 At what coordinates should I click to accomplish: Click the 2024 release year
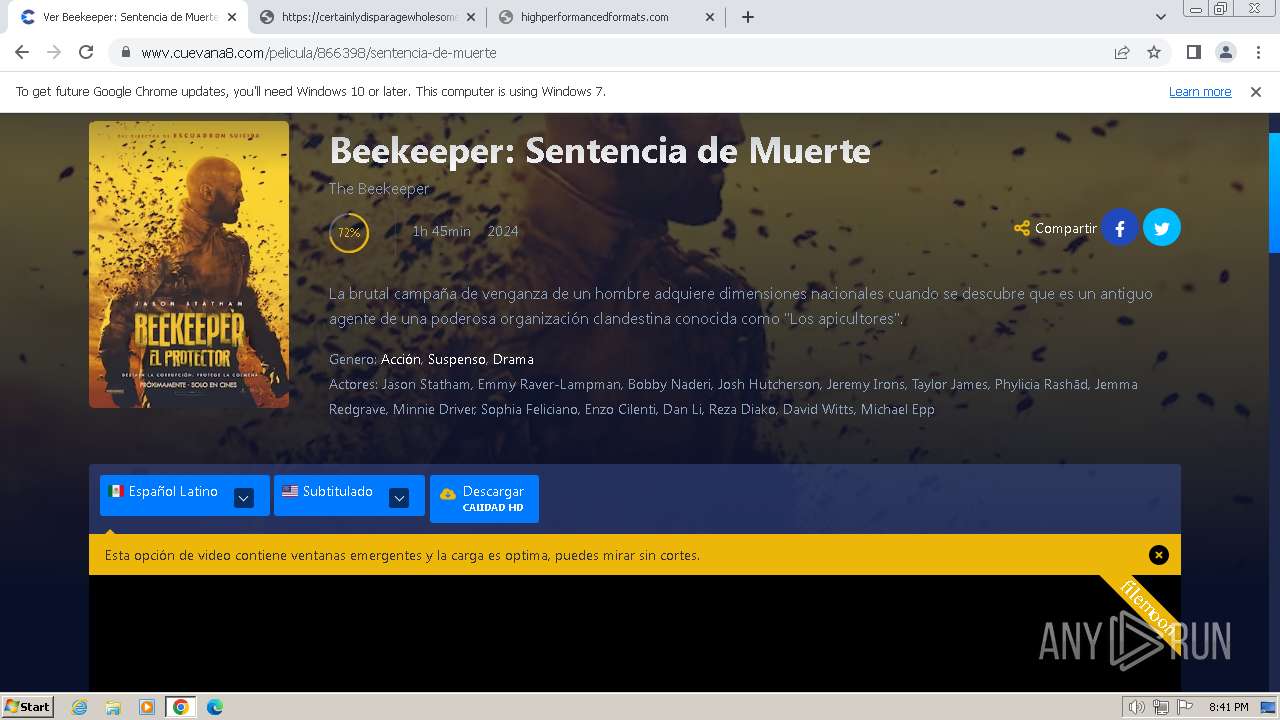(503, 231)
